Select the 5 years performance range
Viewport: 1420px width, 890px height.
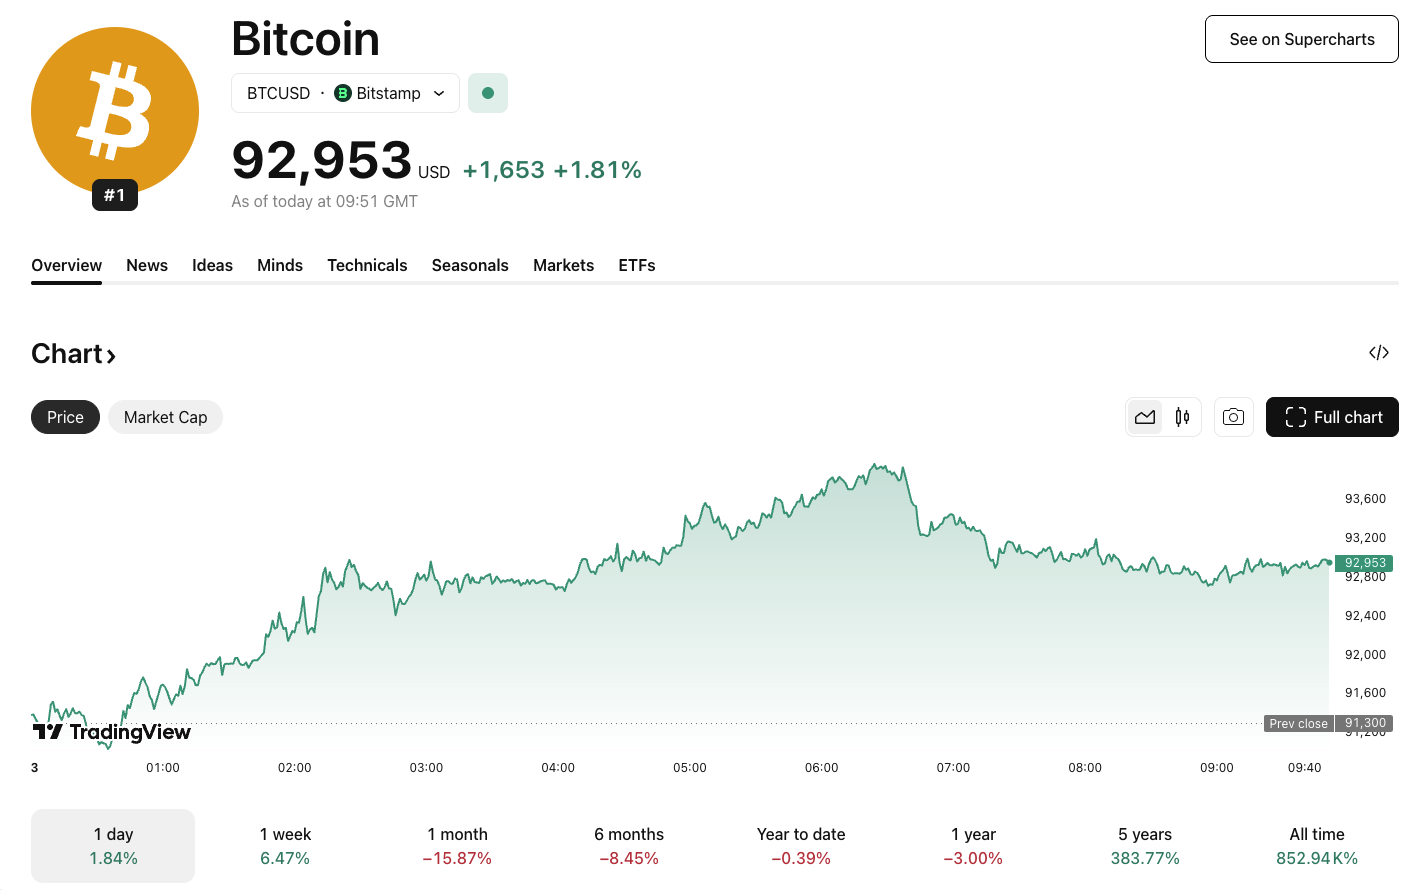(x=1144, y=845)
